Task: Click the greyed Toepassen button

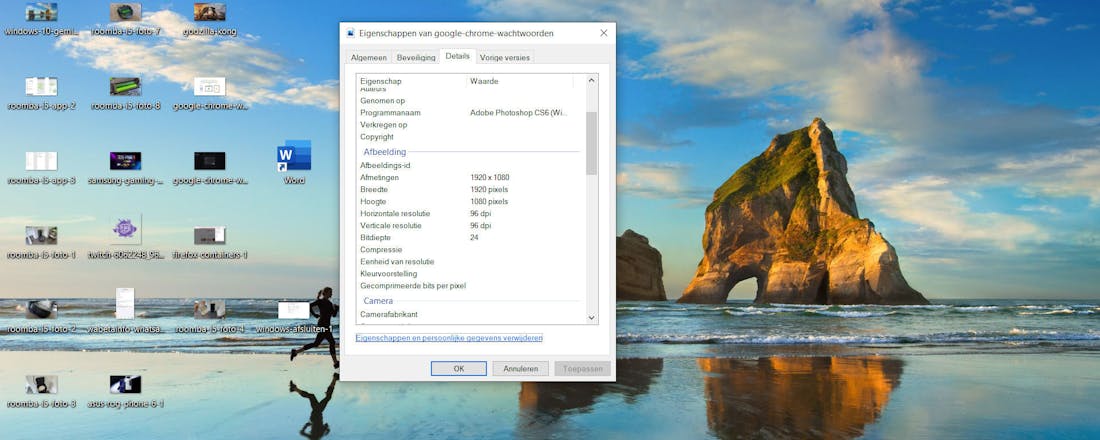Action: 582,368
